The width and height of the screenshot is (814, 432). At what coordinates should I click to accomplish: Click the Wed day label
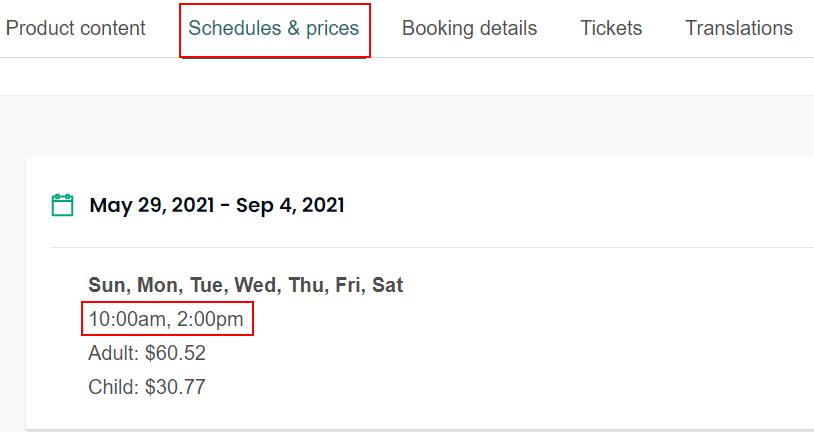click(x=255, y=286)
